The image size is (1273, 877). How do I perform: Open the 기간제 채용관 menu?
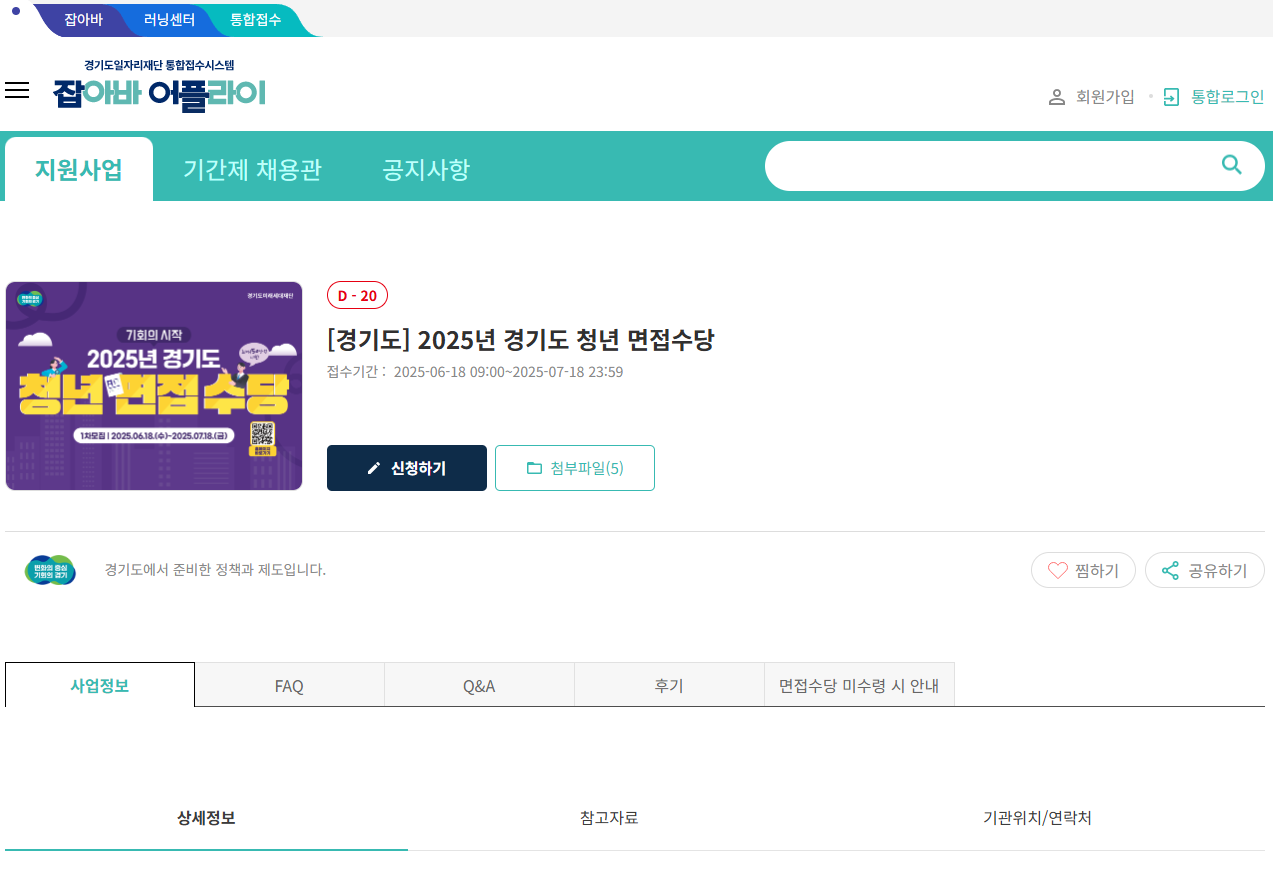pos(252,168)
